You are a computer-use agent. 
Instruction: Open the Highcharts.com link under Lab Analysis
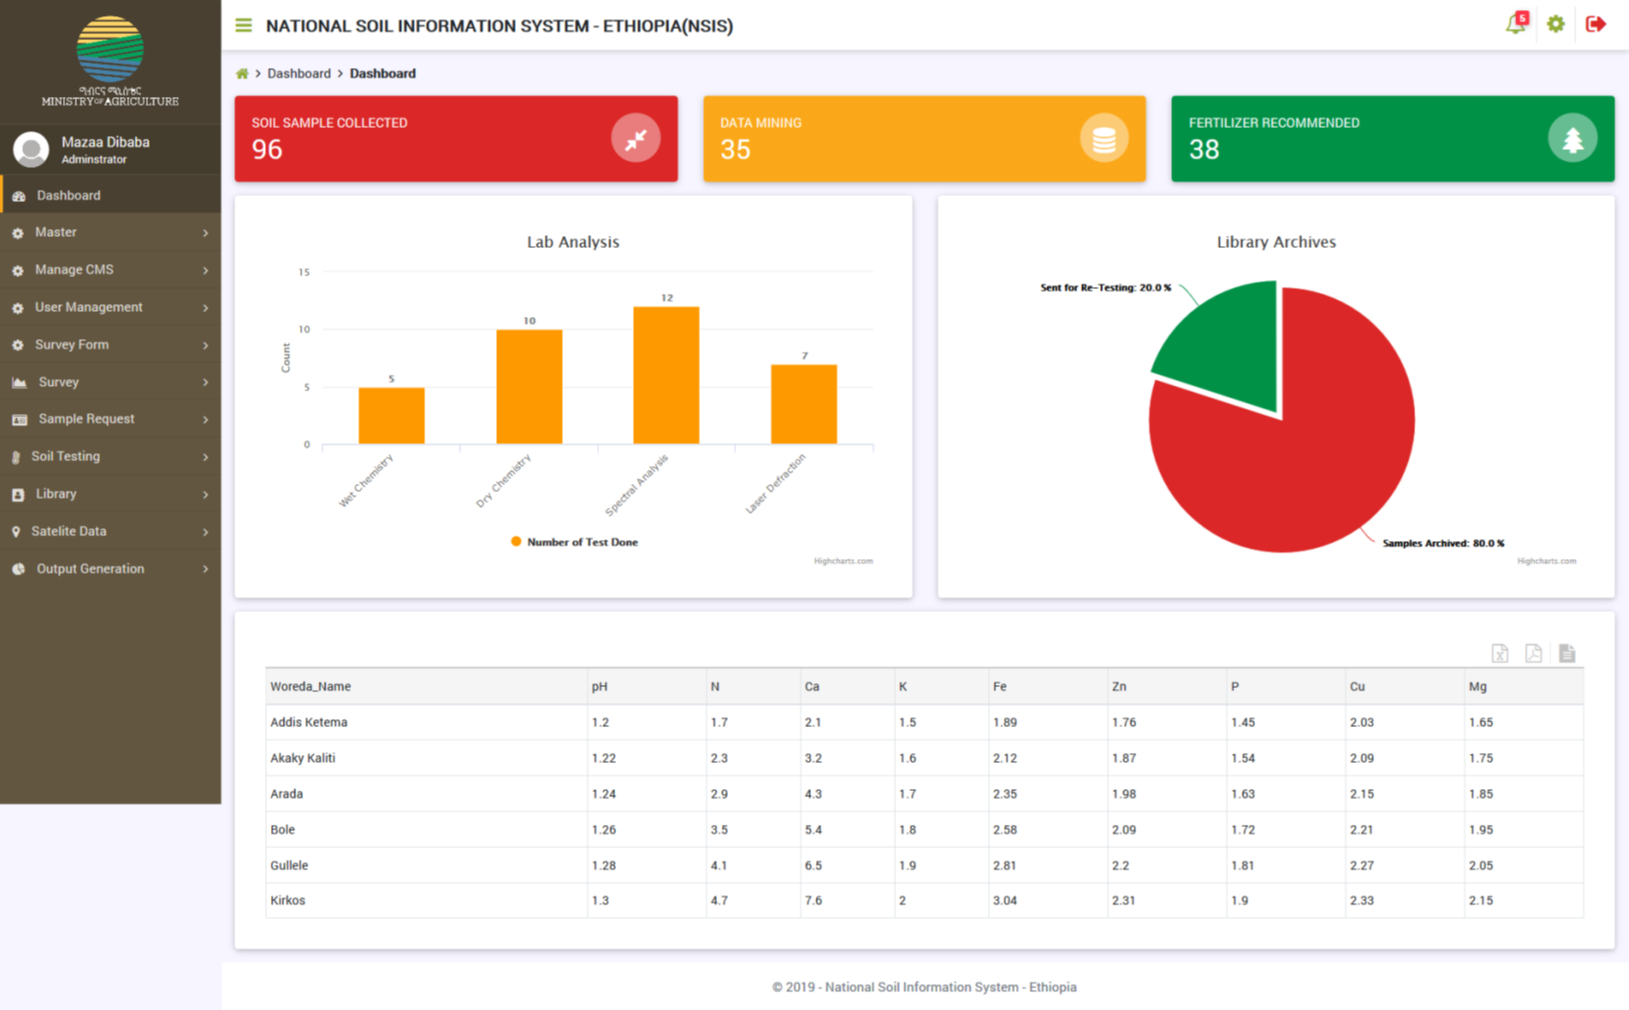pos(843,561)
